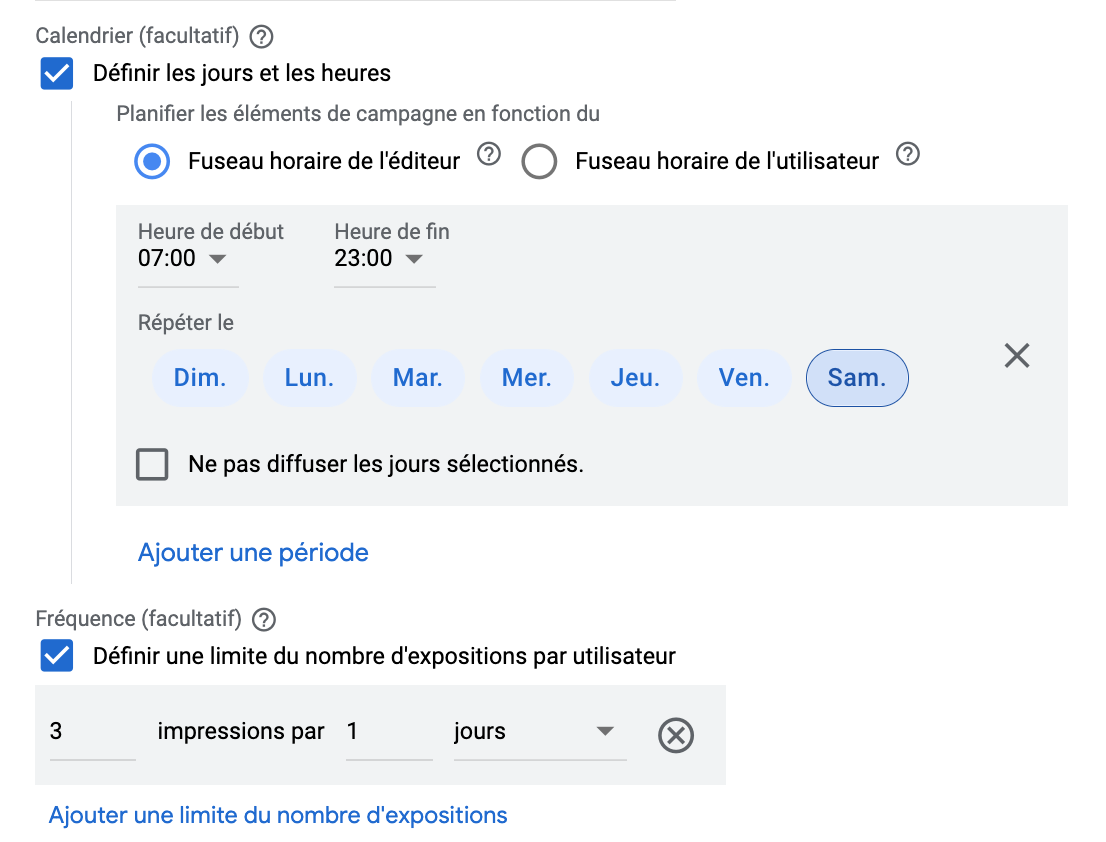Remove the time period with the X icon

(x=1017, y=355)
